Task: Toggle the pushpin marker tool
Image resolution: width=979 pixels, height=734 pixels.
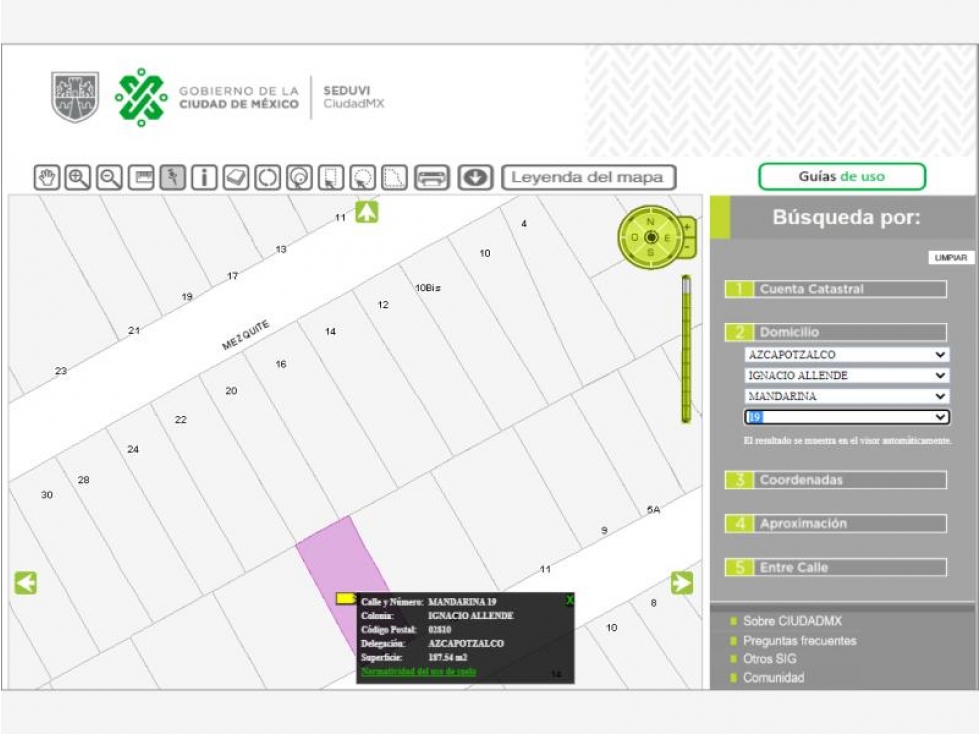Action: pos(172,177)
